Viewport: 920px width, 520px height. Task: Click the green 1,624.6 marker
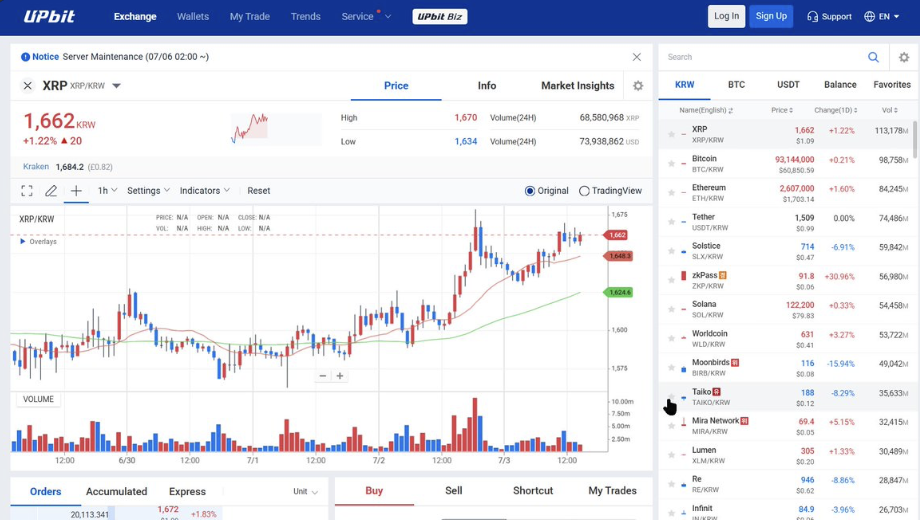(618, 292)
